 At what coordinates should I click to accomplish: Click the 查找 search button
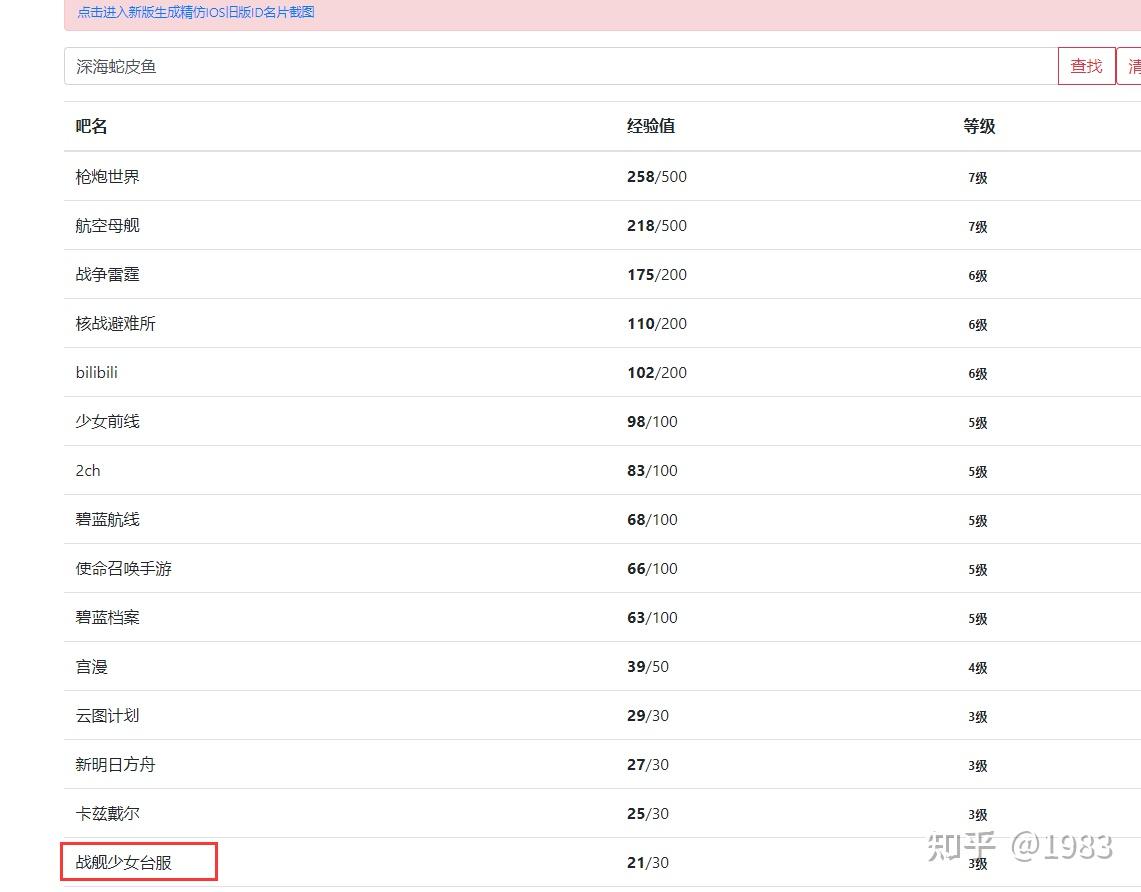pyautogui.click(x=1086, y=66)
